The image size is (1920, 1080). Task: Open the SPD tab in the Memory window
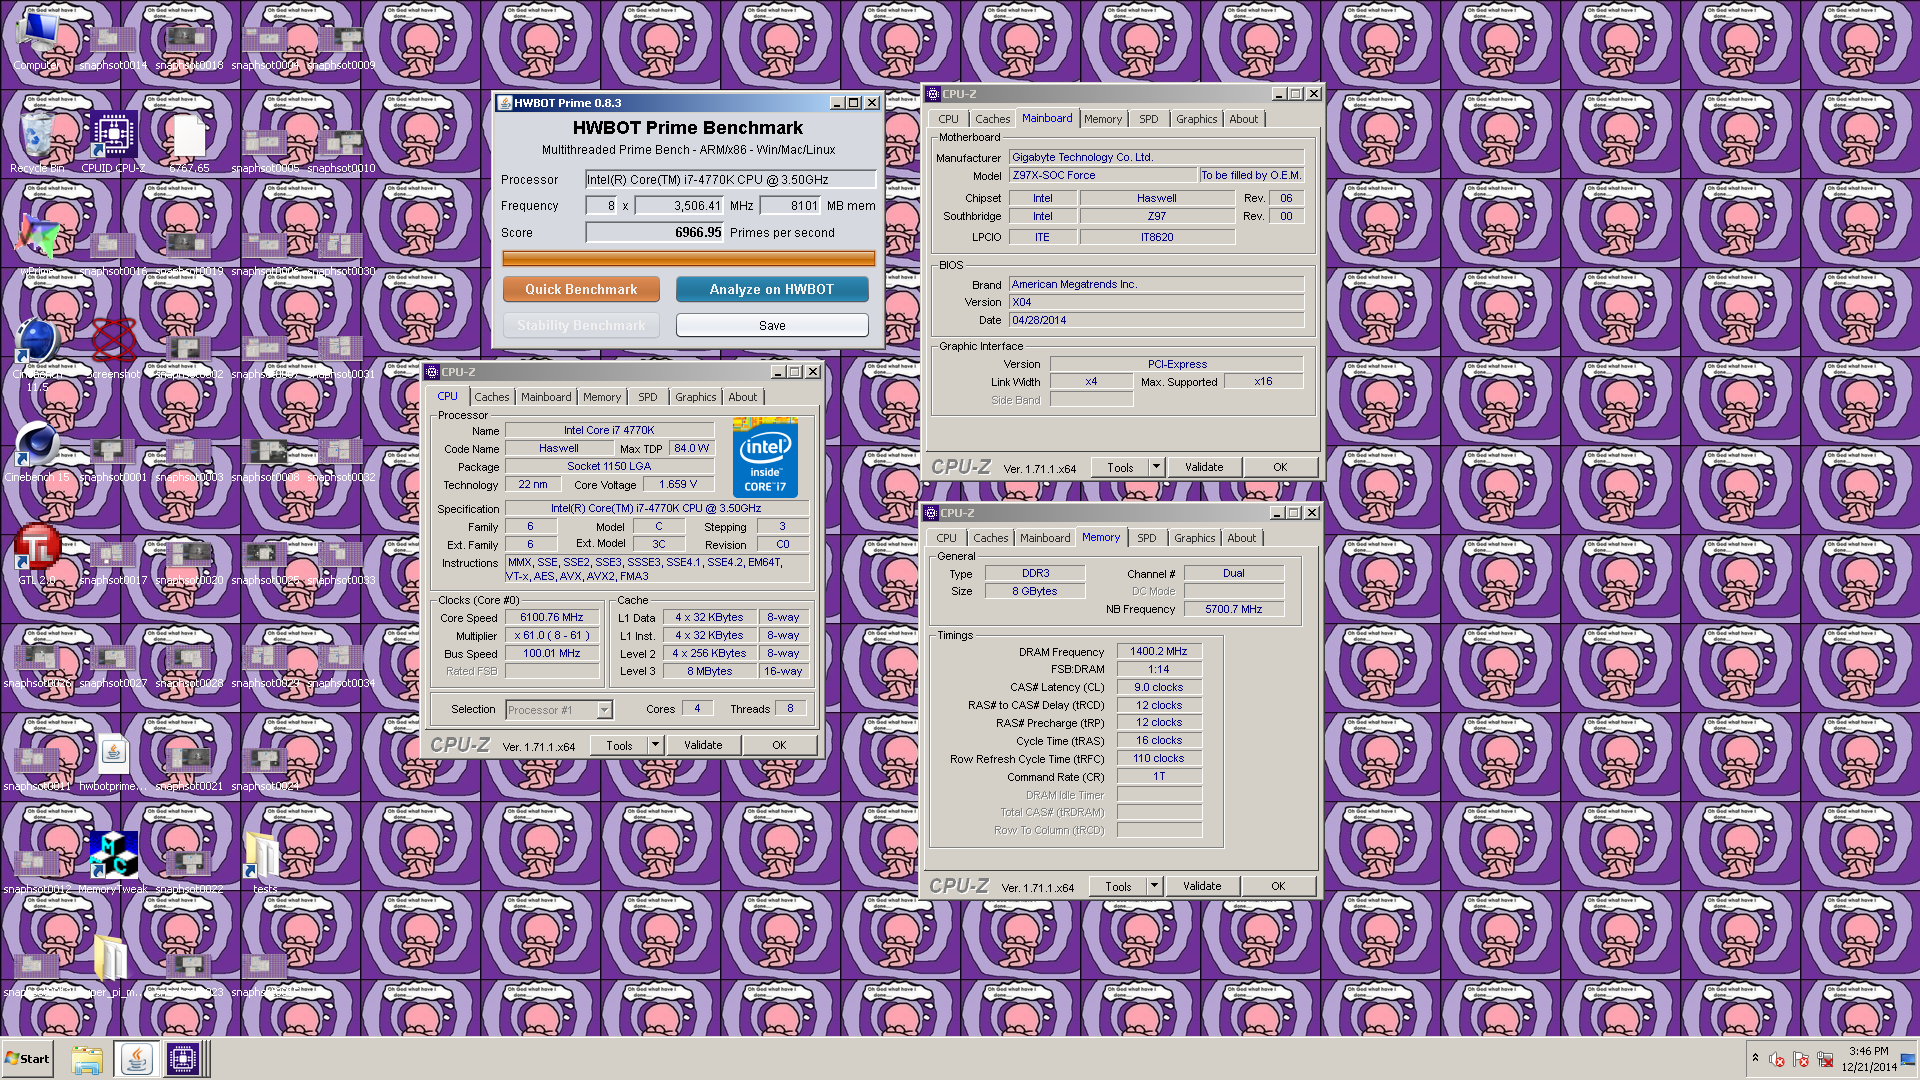point(1147,538)
